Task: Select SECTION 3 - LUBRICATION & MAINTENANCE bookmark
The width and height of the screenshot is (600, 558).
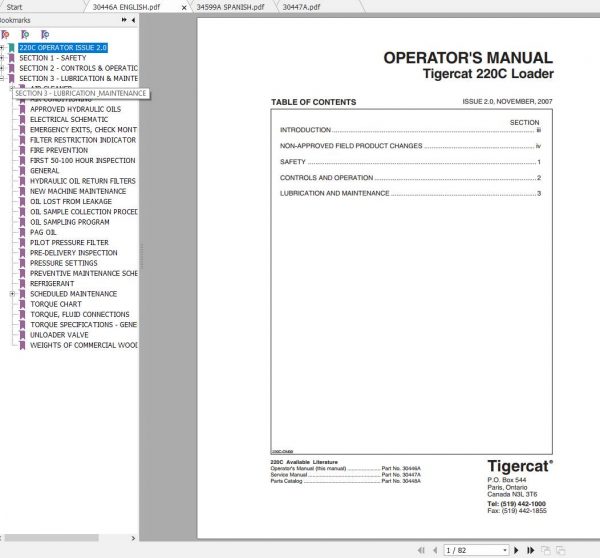Action: coord(78,78)
